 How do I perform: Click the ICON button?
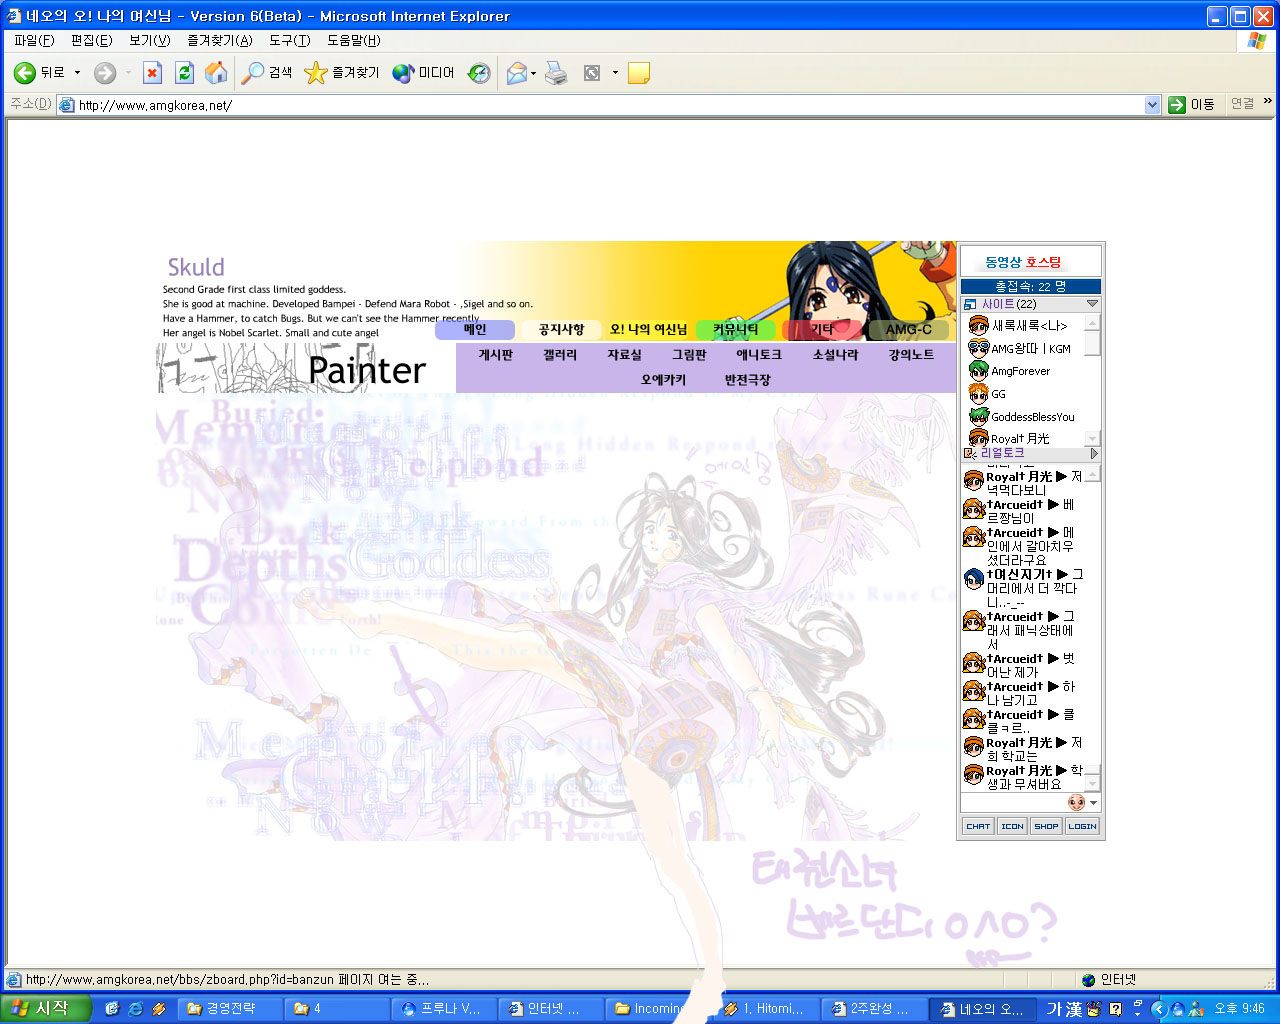[x=1013, y=826]
